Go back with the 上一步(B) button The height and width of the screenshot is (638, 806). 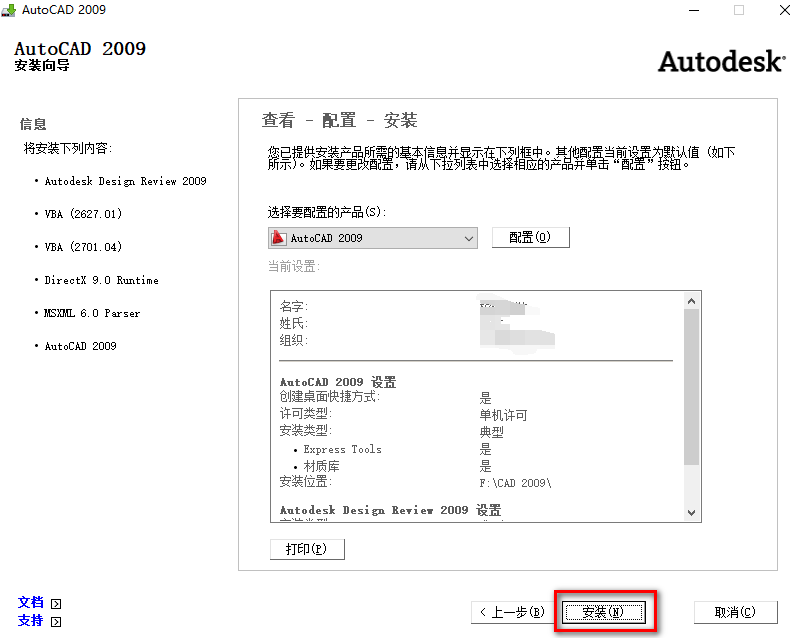pyautogui.click(x=511, y=611)
